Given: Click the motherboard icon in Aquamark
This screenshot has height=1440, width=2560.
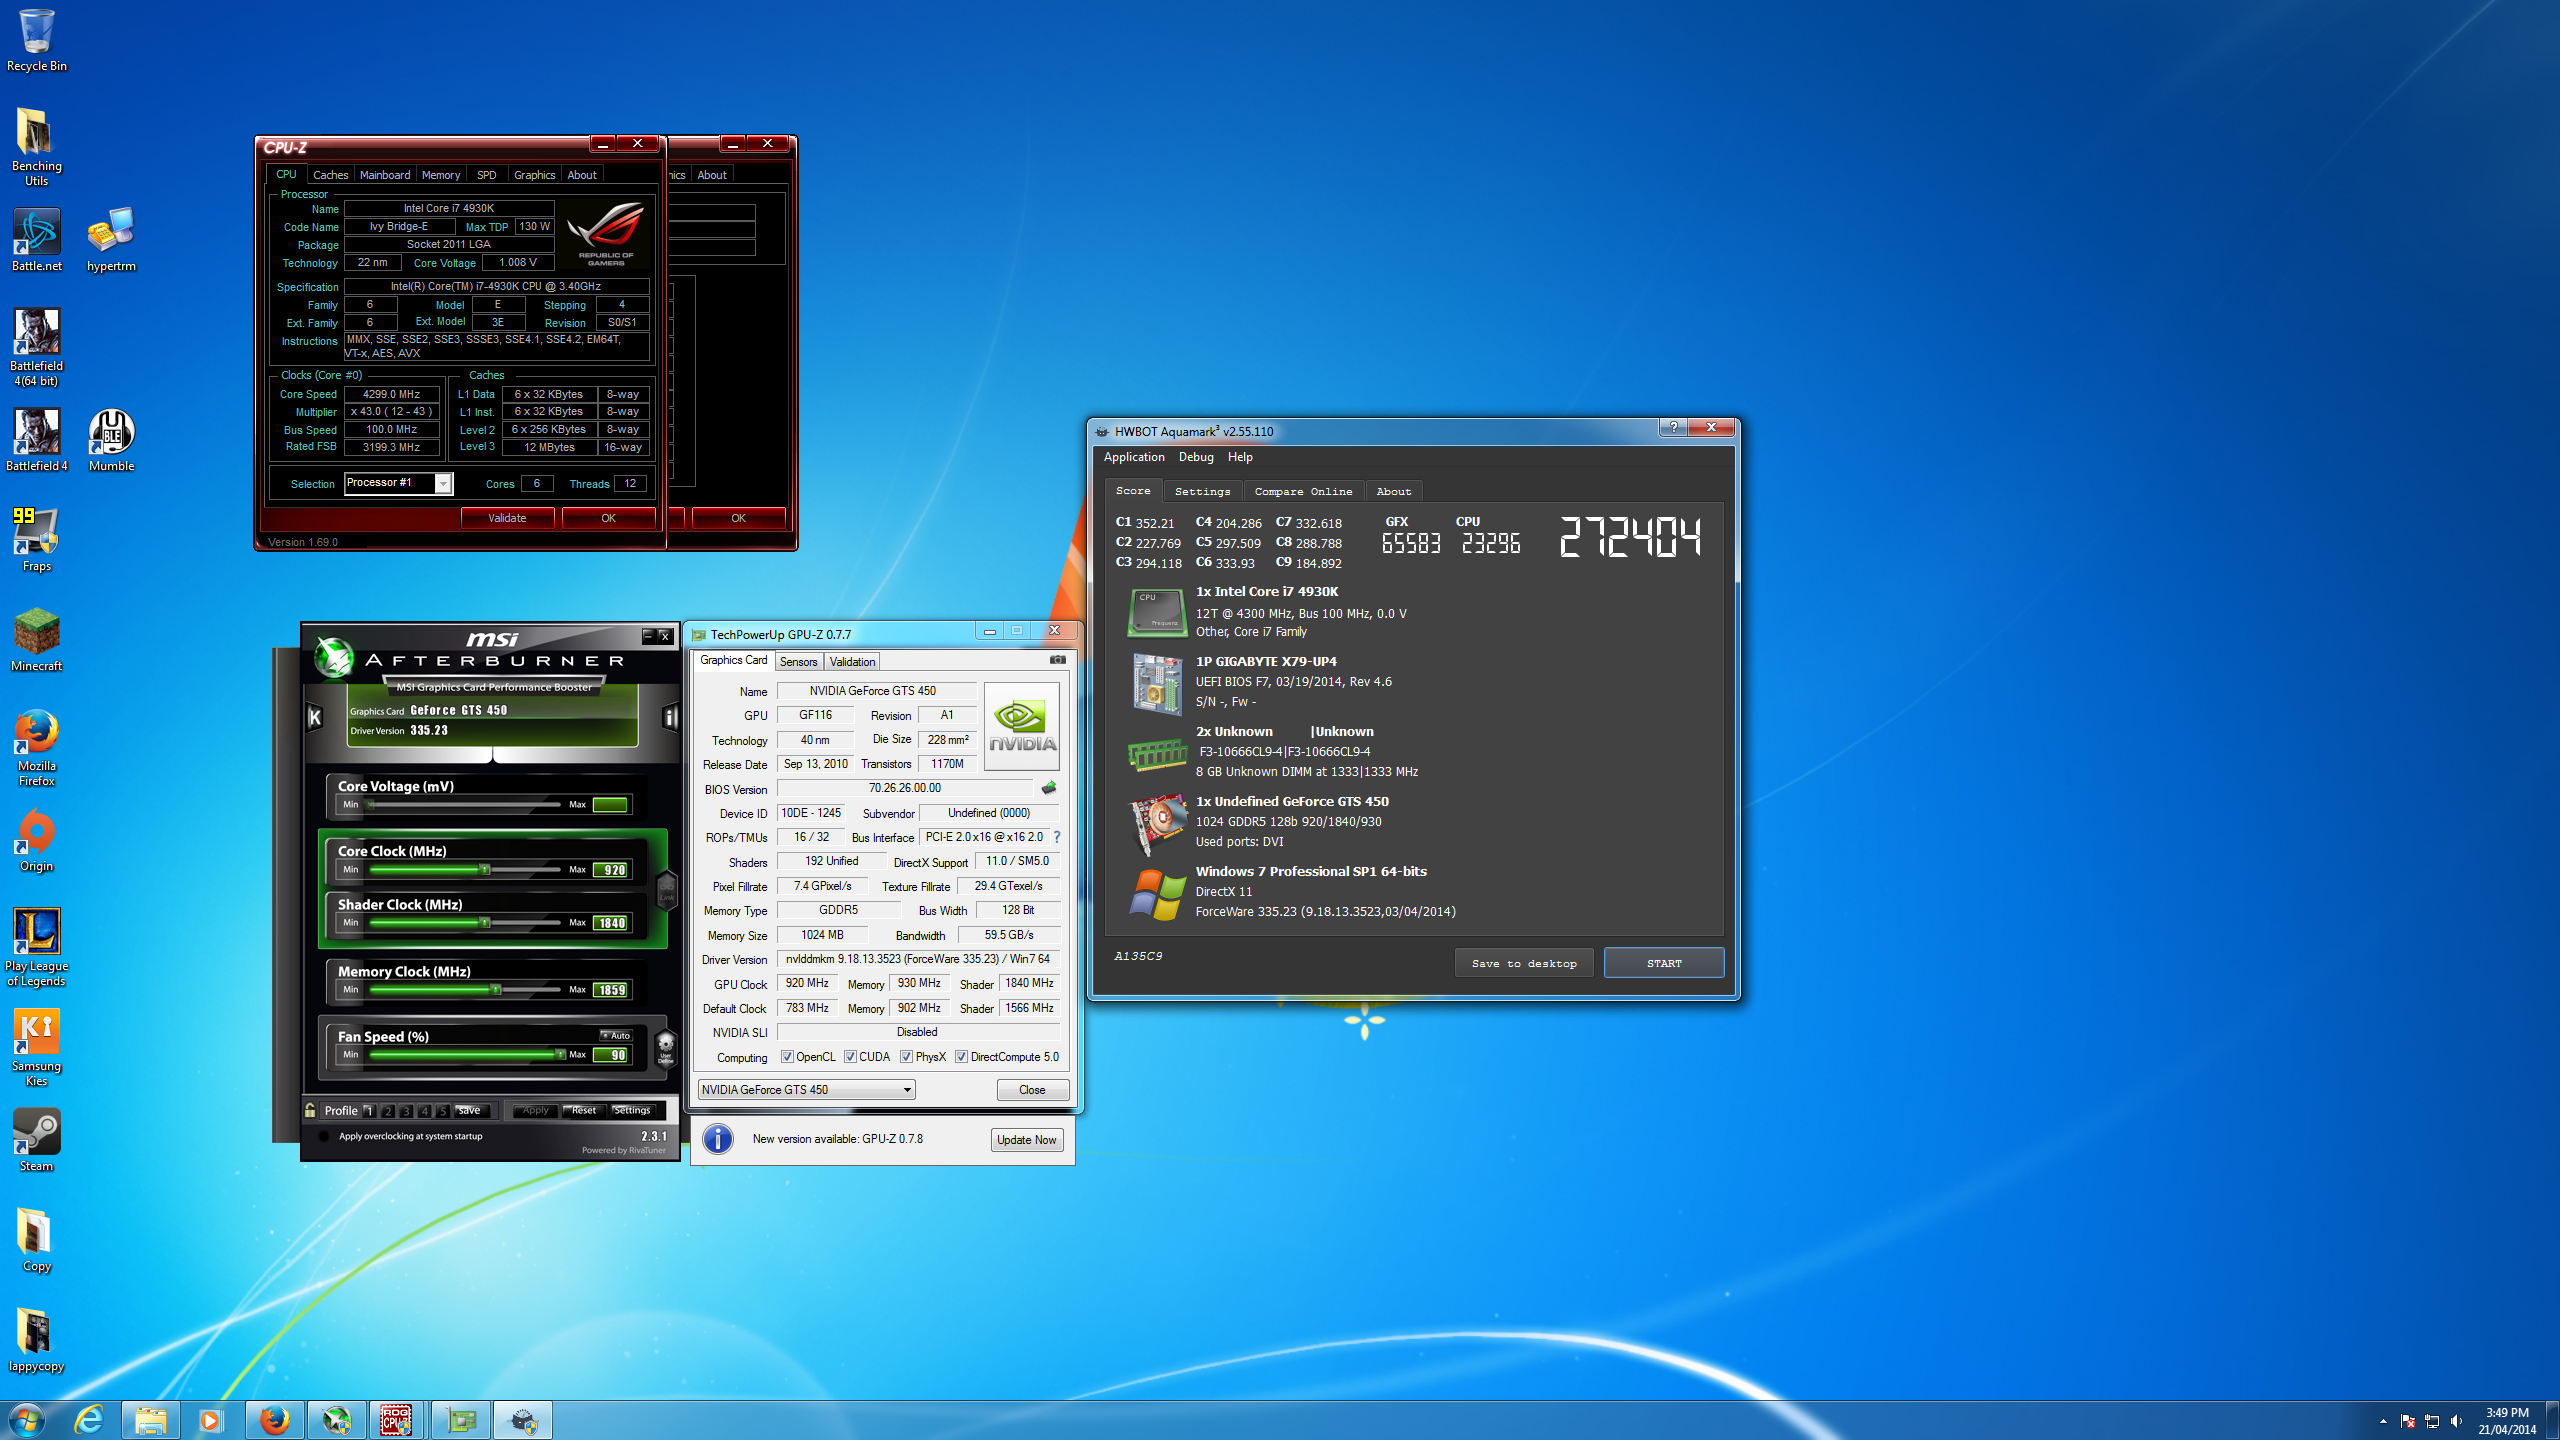Looking at the screenshot, I should coord(1156,684).
